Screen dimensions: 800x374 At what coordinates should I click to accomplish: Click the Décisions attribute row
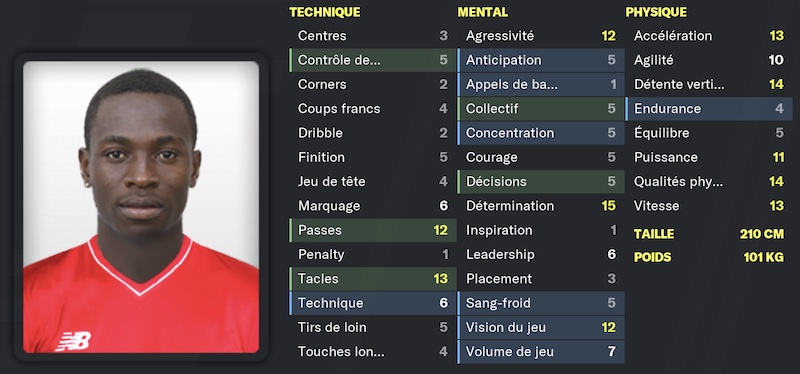(x=541, y=182)
